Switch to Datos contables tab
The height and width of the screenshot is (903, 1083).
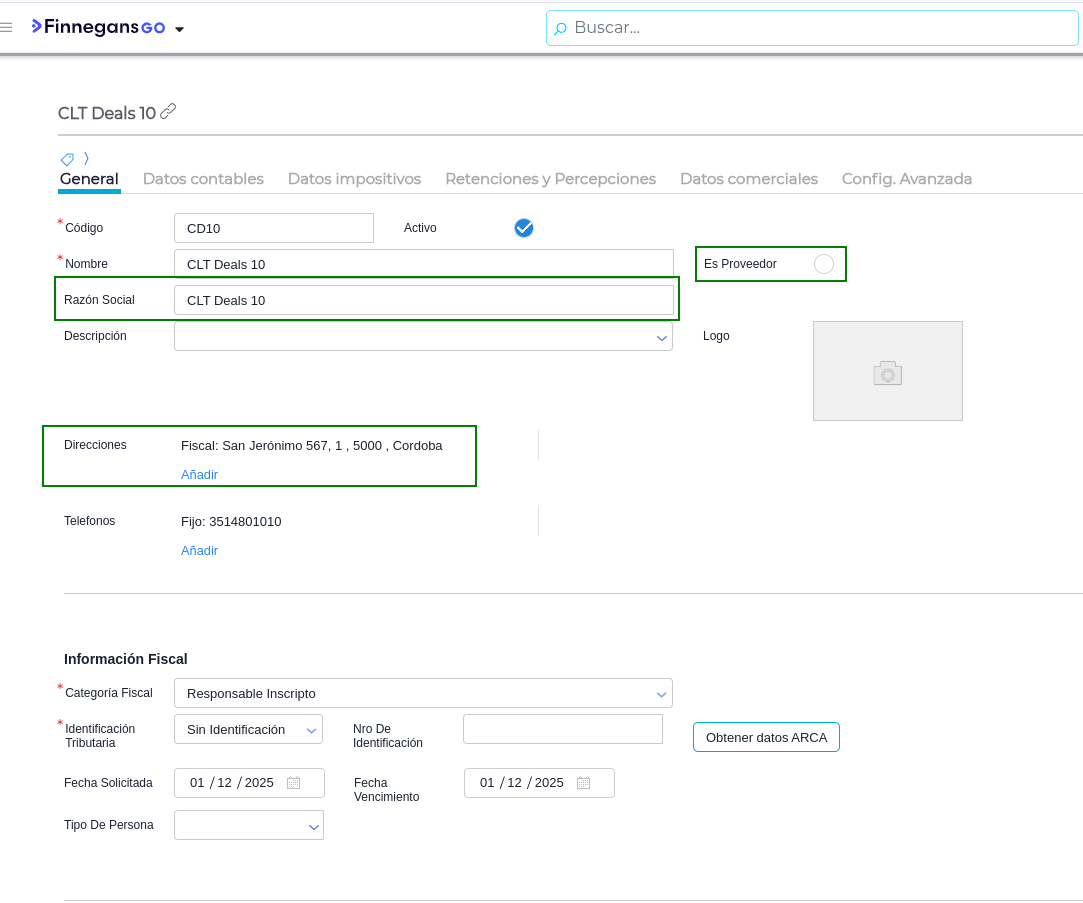[x=203, y=179]
